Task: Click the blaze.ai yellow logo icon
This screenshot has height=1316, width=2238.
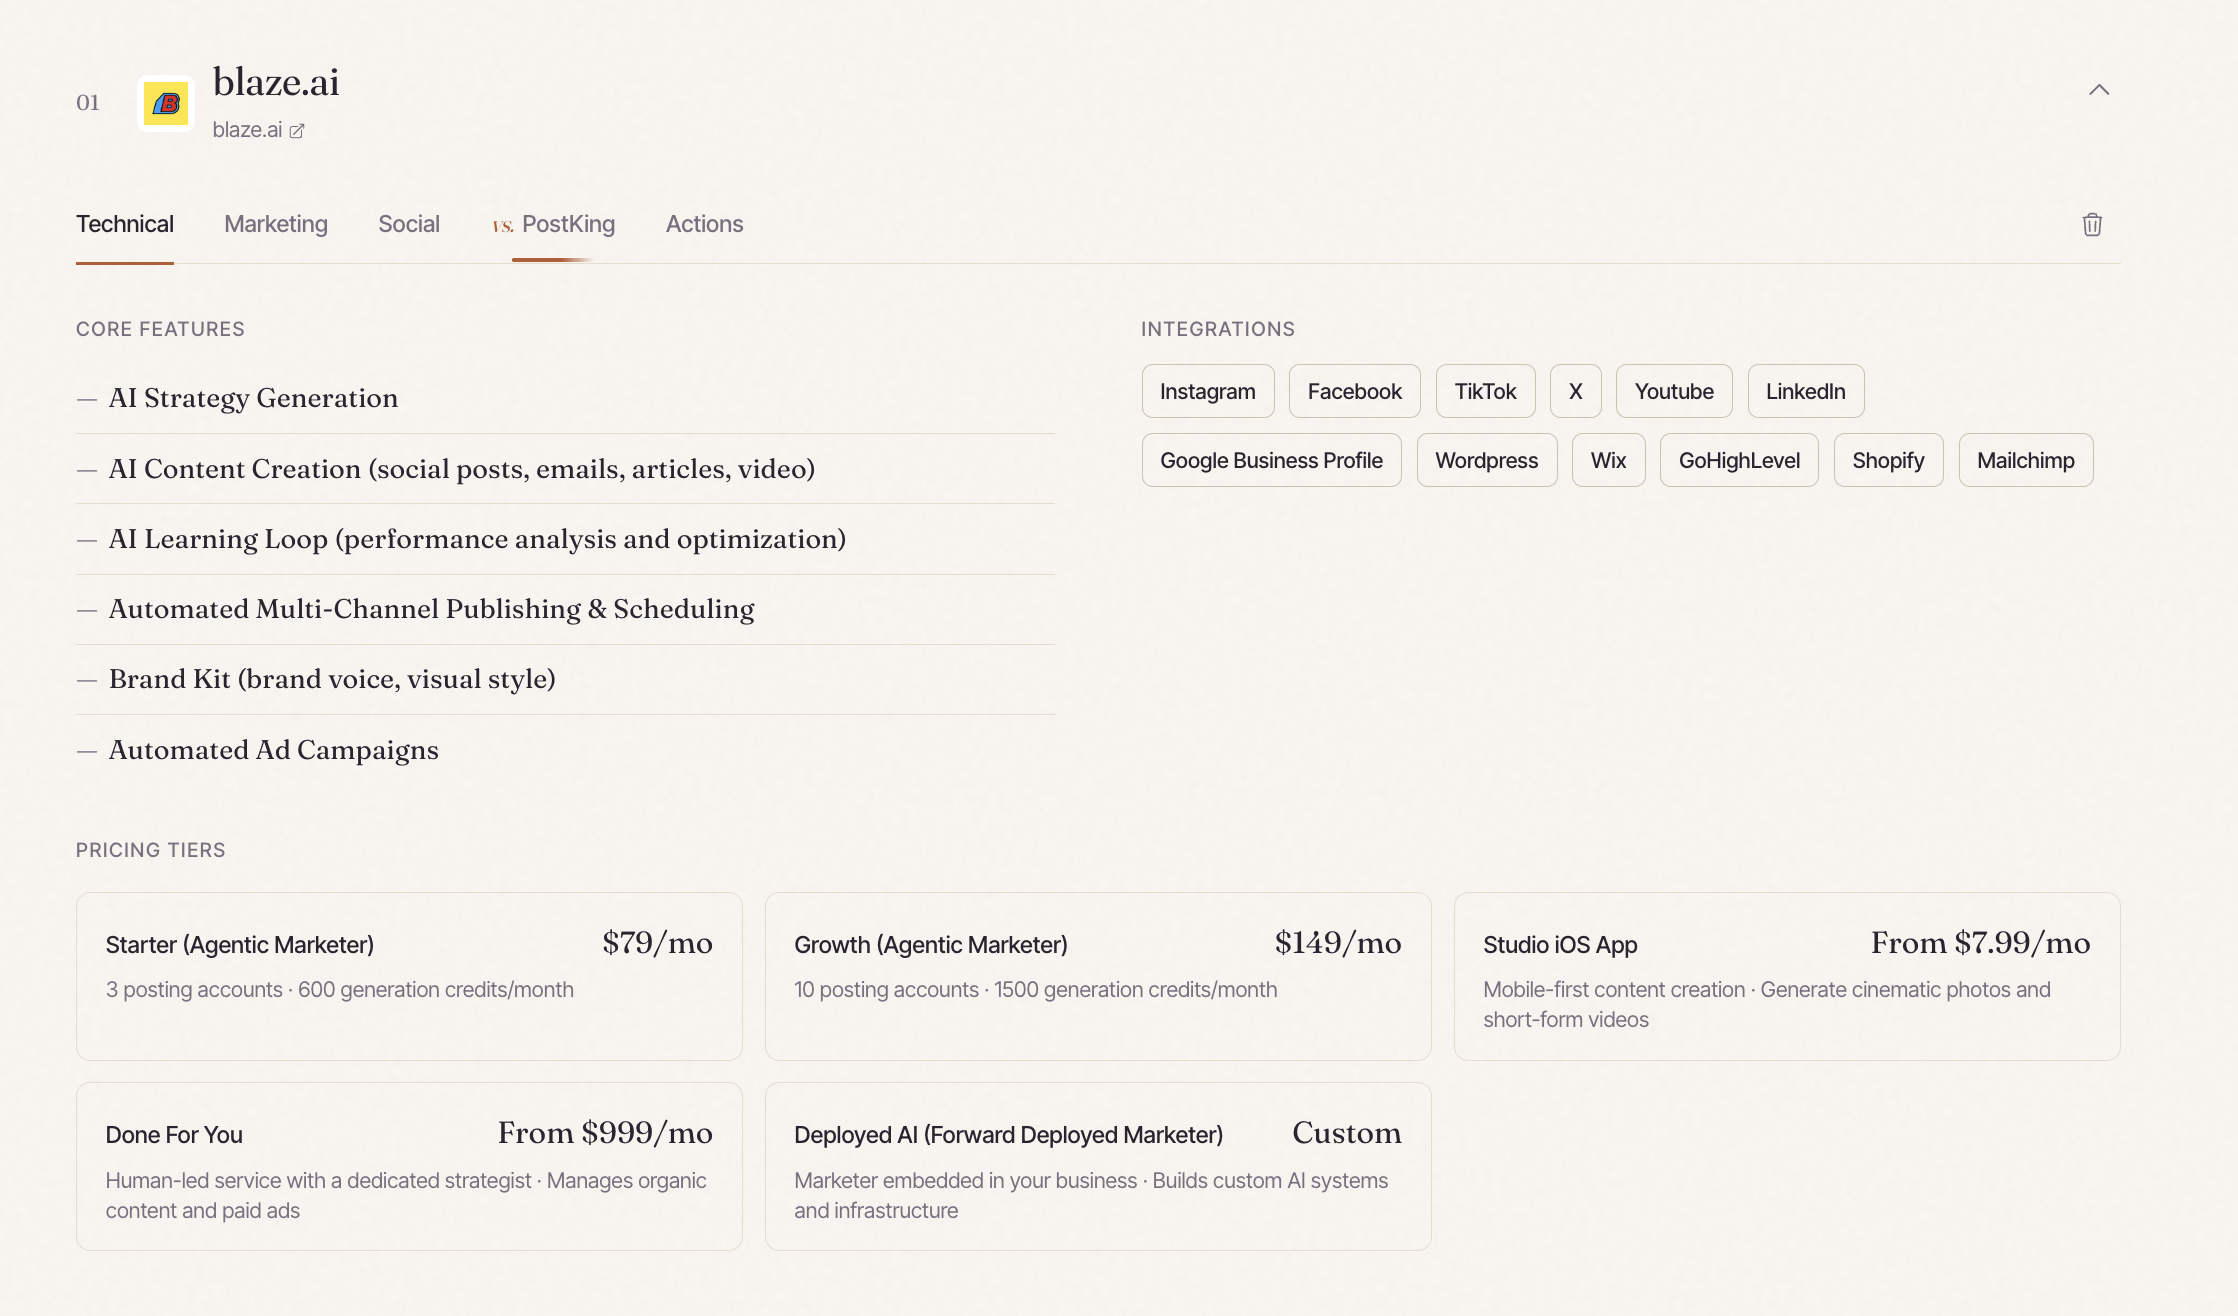Action: click(166, 103)
